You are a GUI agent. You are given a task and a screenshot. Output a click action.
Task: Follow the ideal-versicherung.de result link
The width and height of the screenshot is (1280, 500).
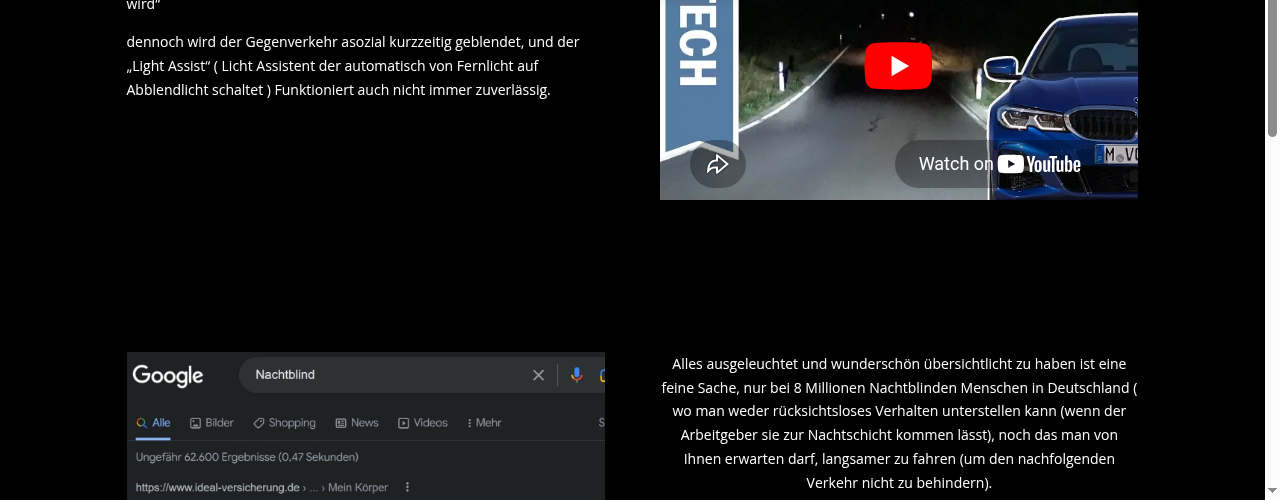(x=218, y=488)
